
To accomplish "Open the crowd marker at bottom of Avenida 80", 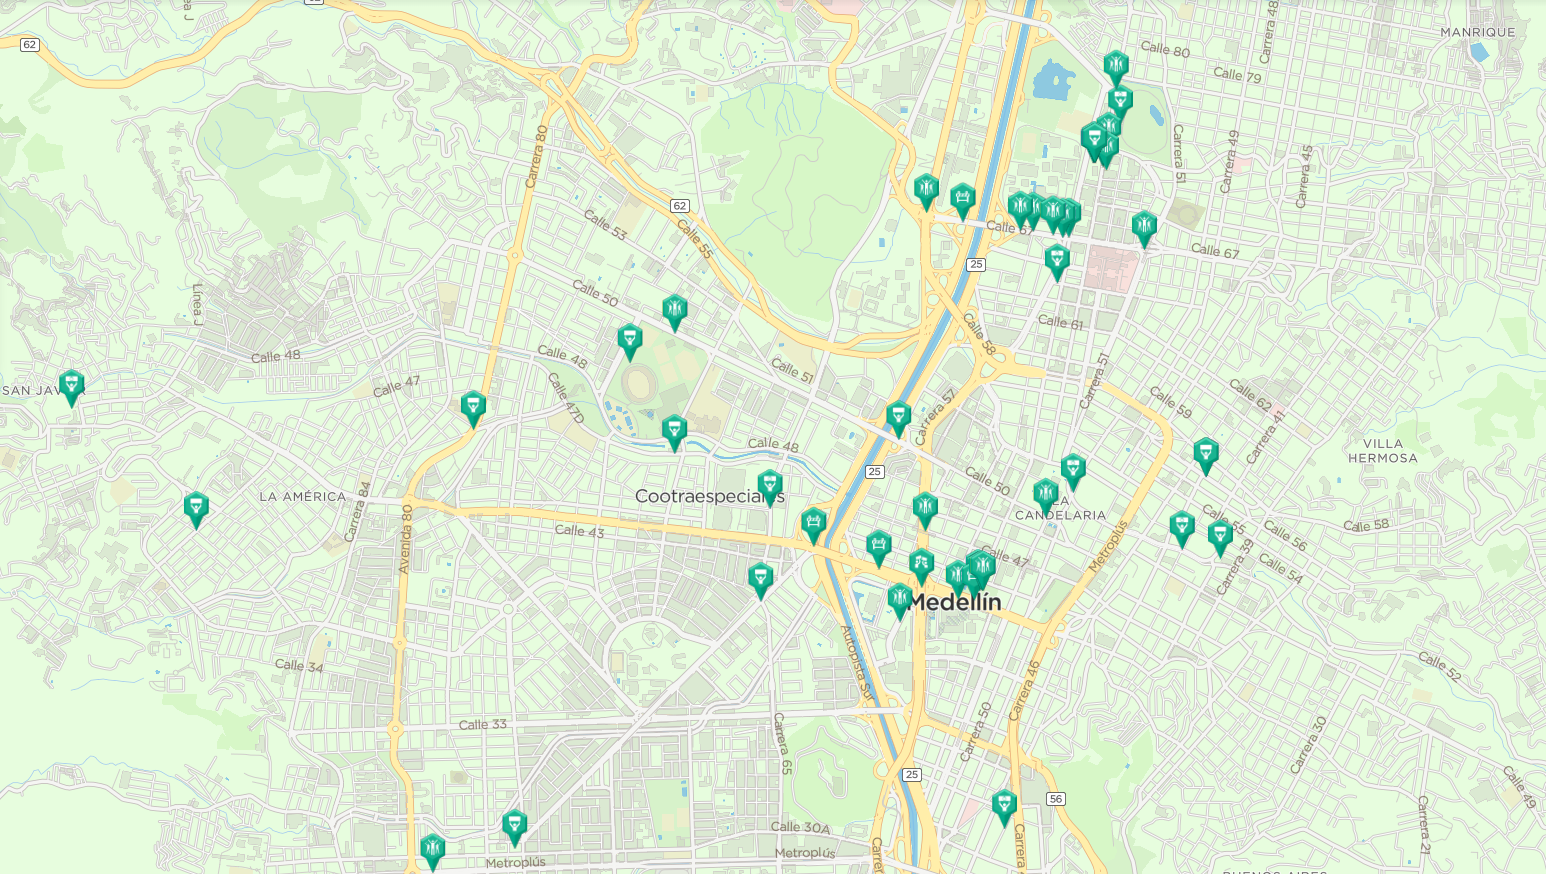I will [x=432, y=851].
